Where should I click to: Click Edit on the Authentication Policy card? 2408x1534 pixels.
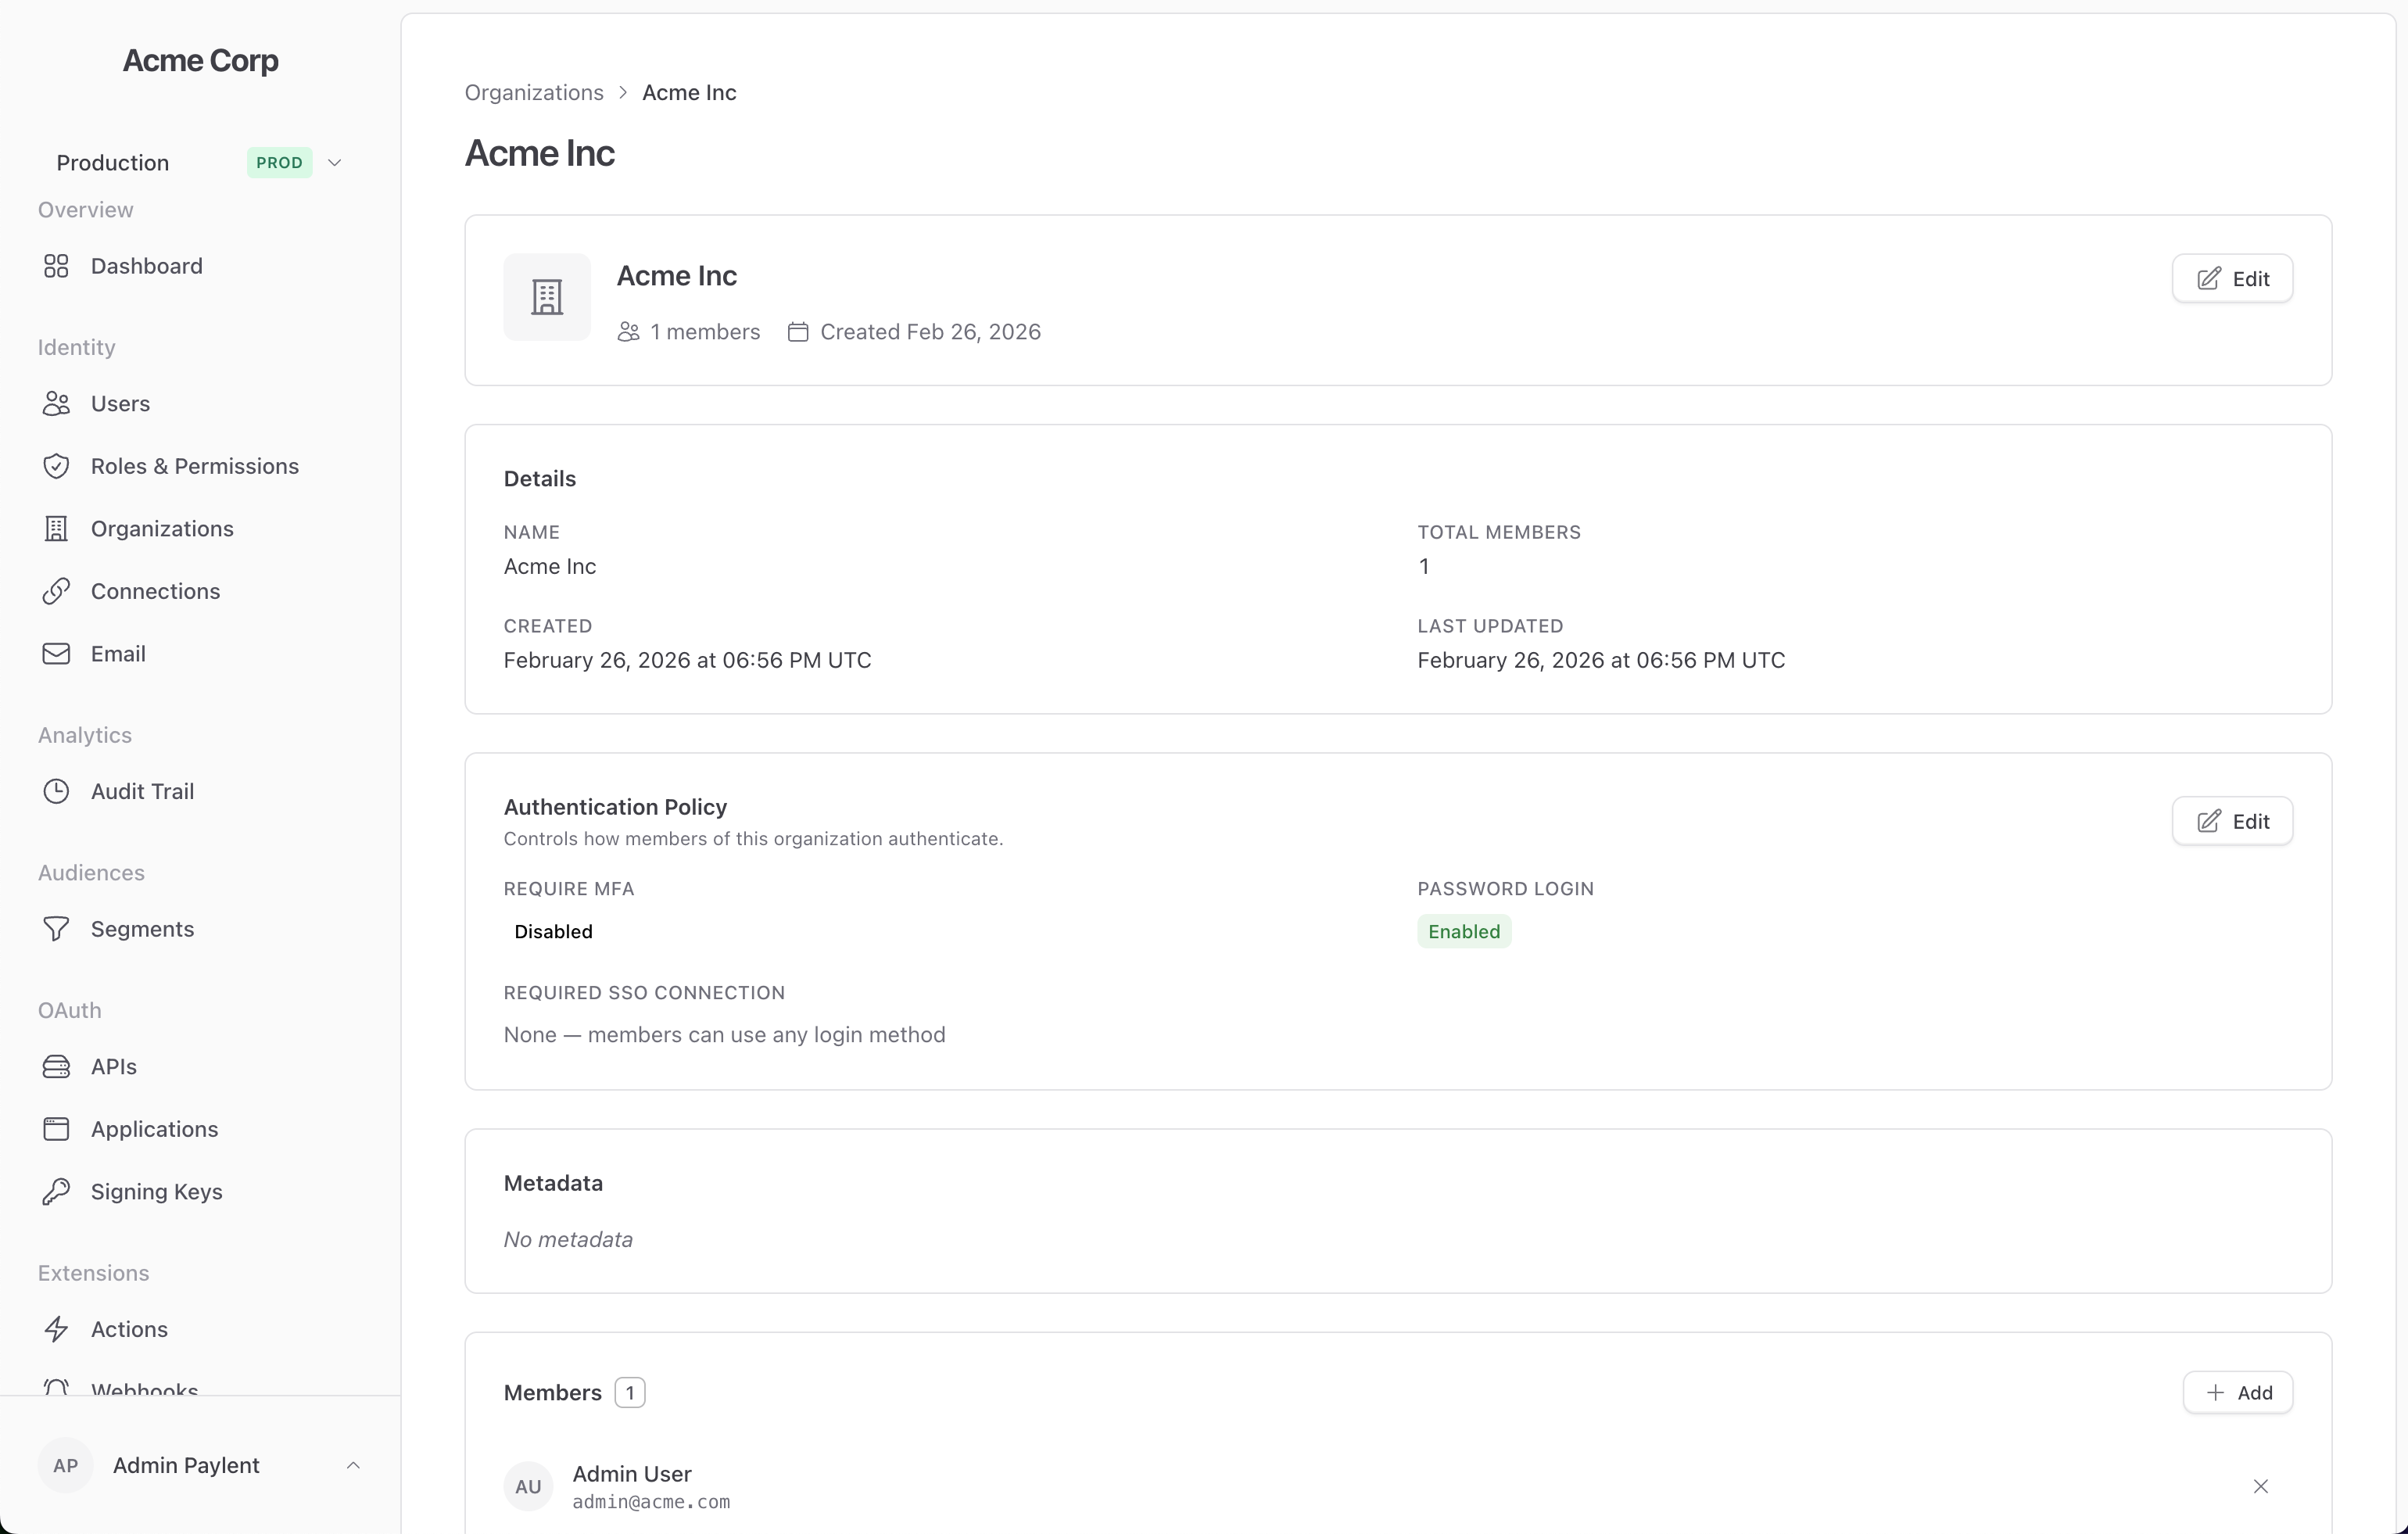pos(2232,821)
